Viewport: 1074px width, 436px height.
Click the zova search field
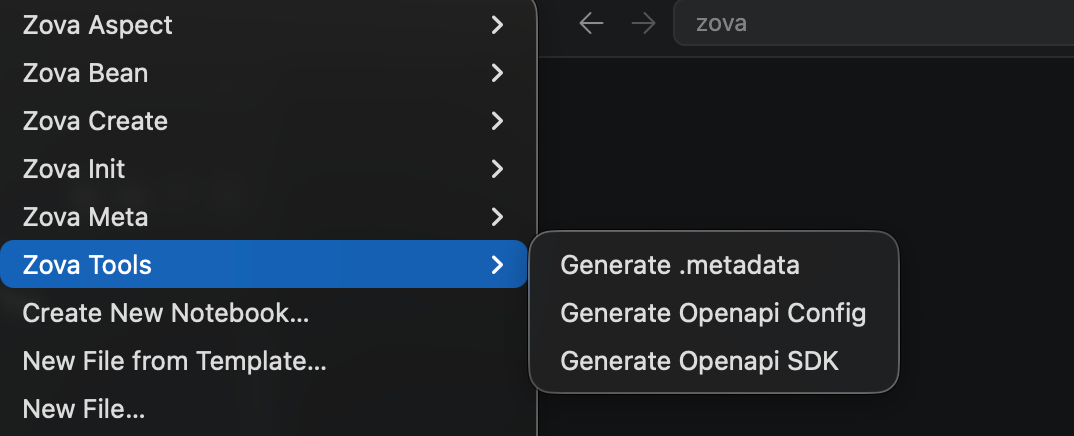870,24
